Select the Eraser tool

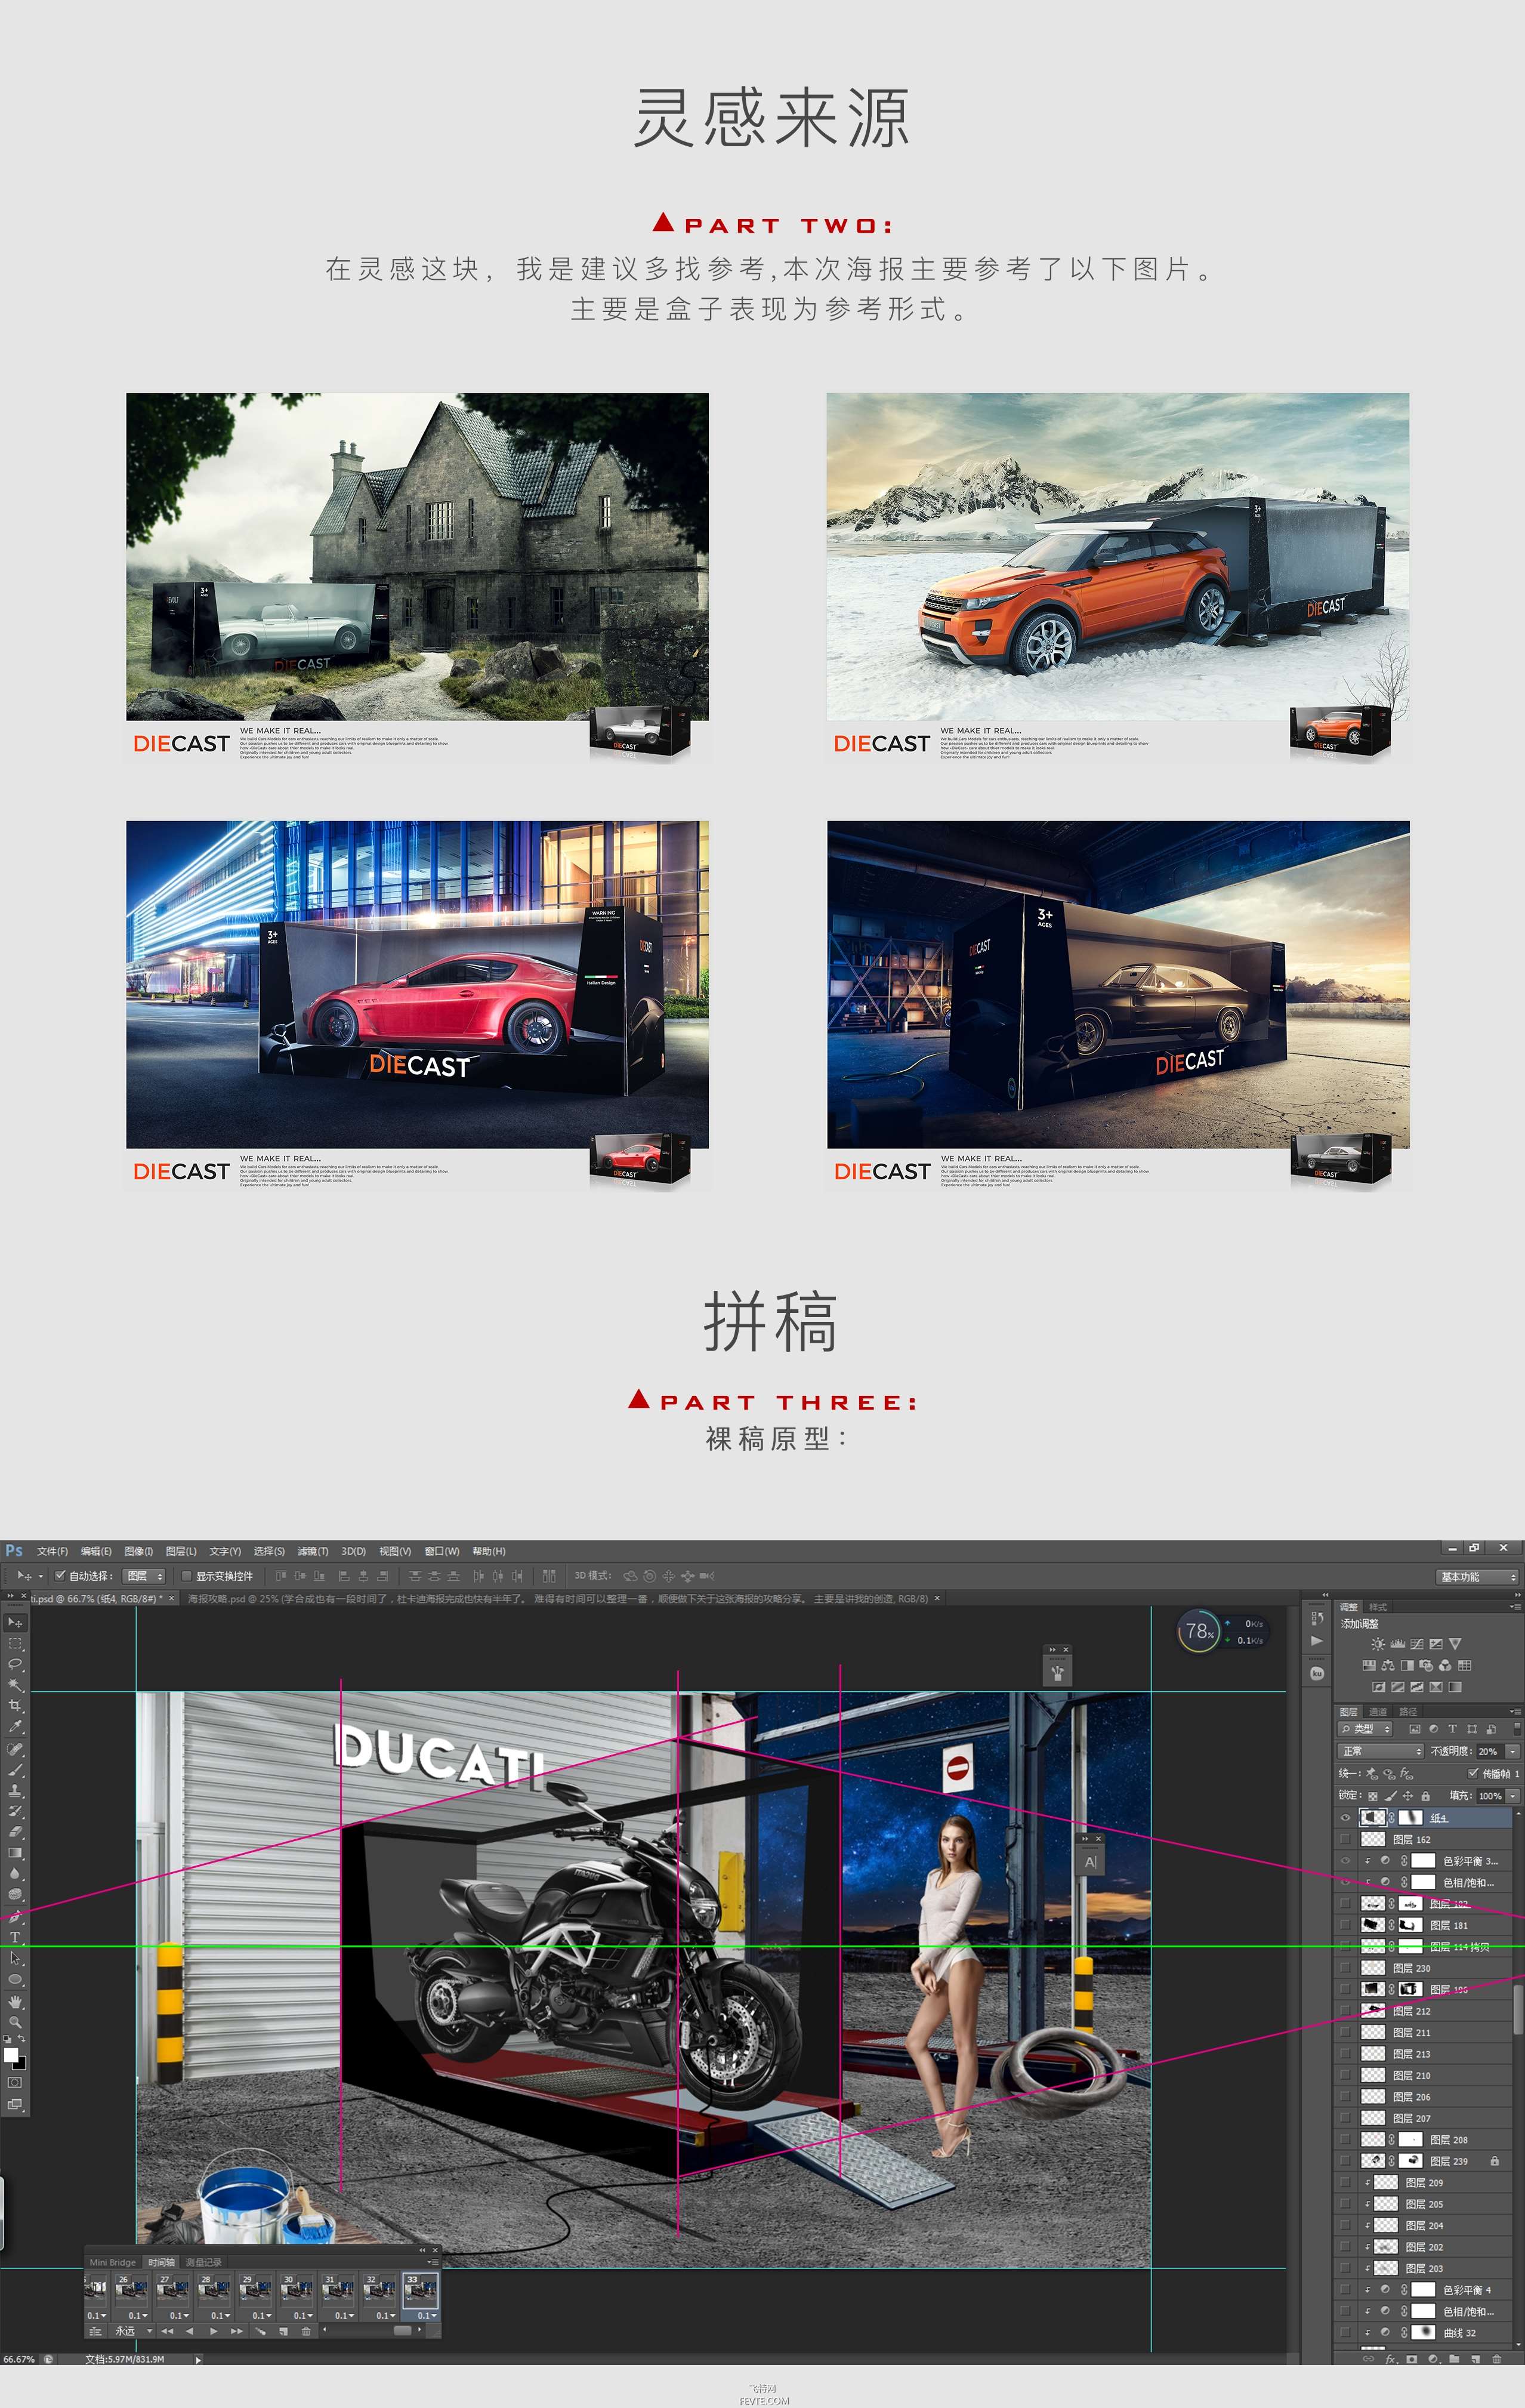pyautogui.click(x=15, y=1833)
